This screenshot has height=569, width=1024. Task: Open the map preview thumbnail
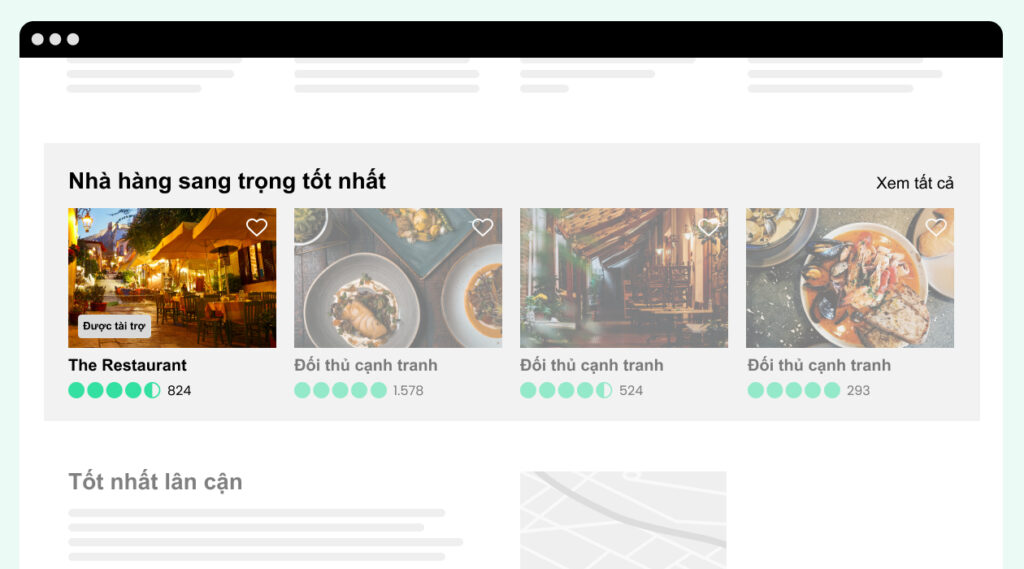point(623,520)
